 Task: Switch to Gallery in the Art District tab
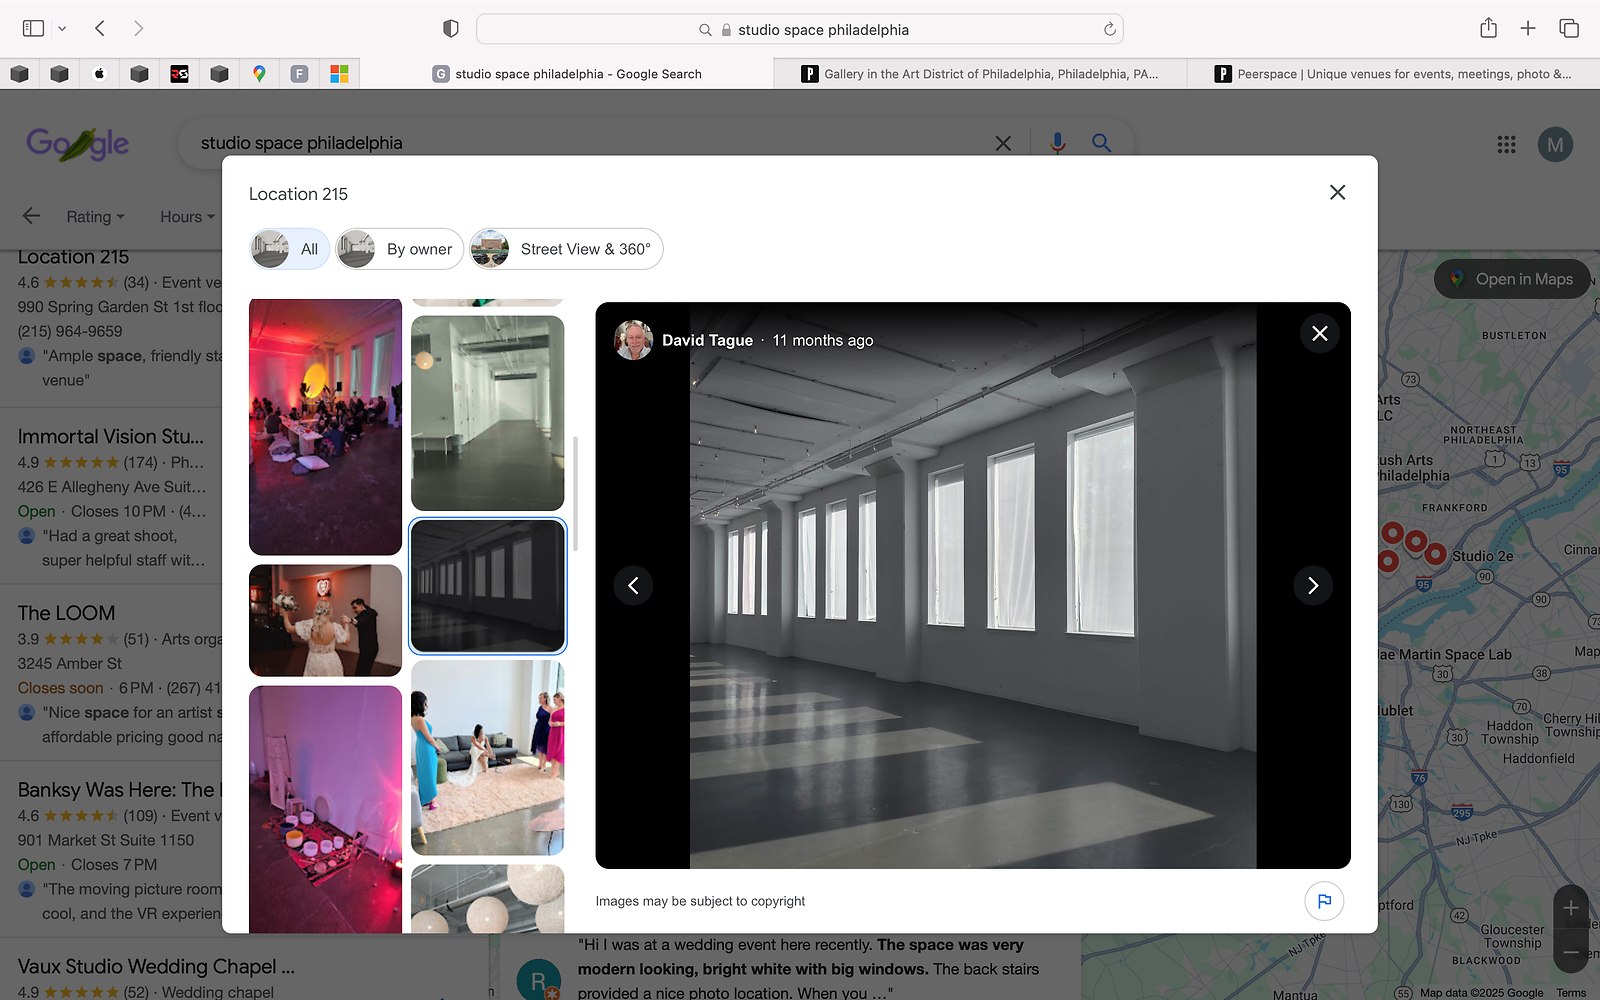point(980,74)
